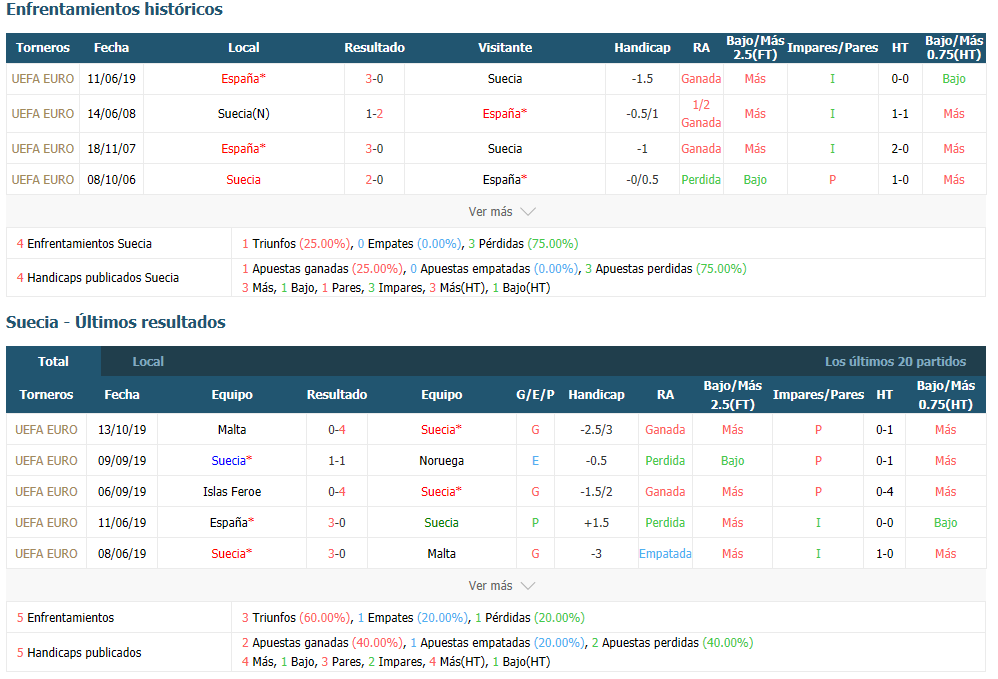Expand 'Ver más' under Suecia últimos resultados
Image resolution: width=998 pixels, height=679 pixels.
tap(502, 585)
